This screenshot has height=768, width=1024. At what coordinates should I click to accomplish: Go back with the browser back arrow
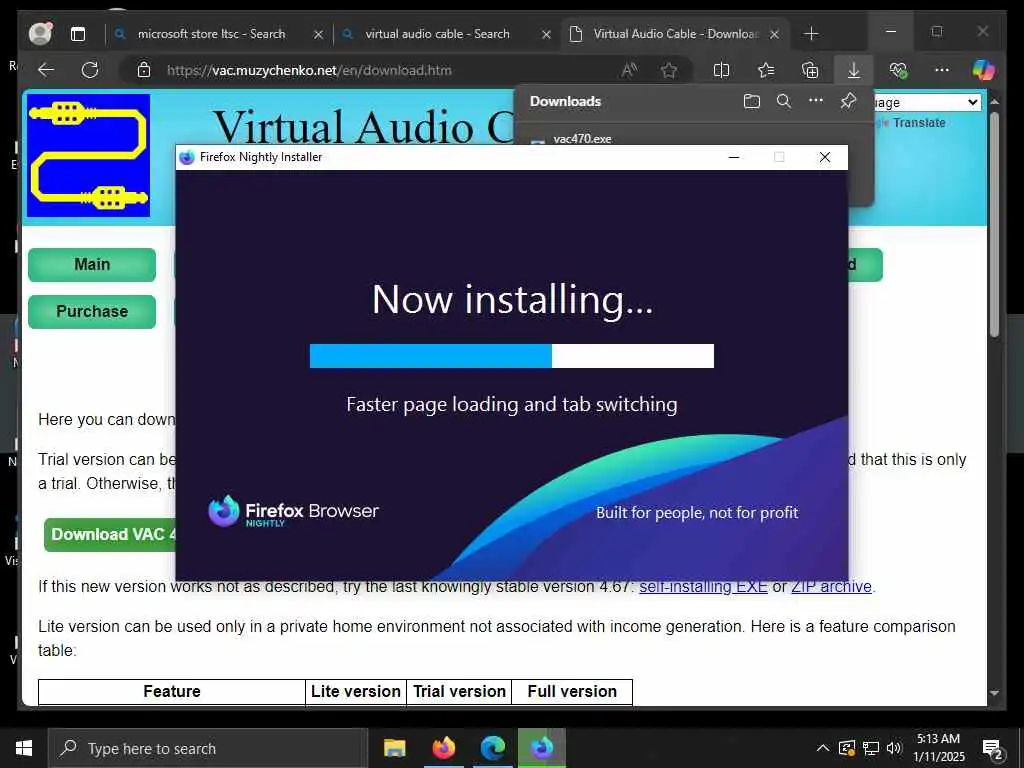click(x=46, y=70)
